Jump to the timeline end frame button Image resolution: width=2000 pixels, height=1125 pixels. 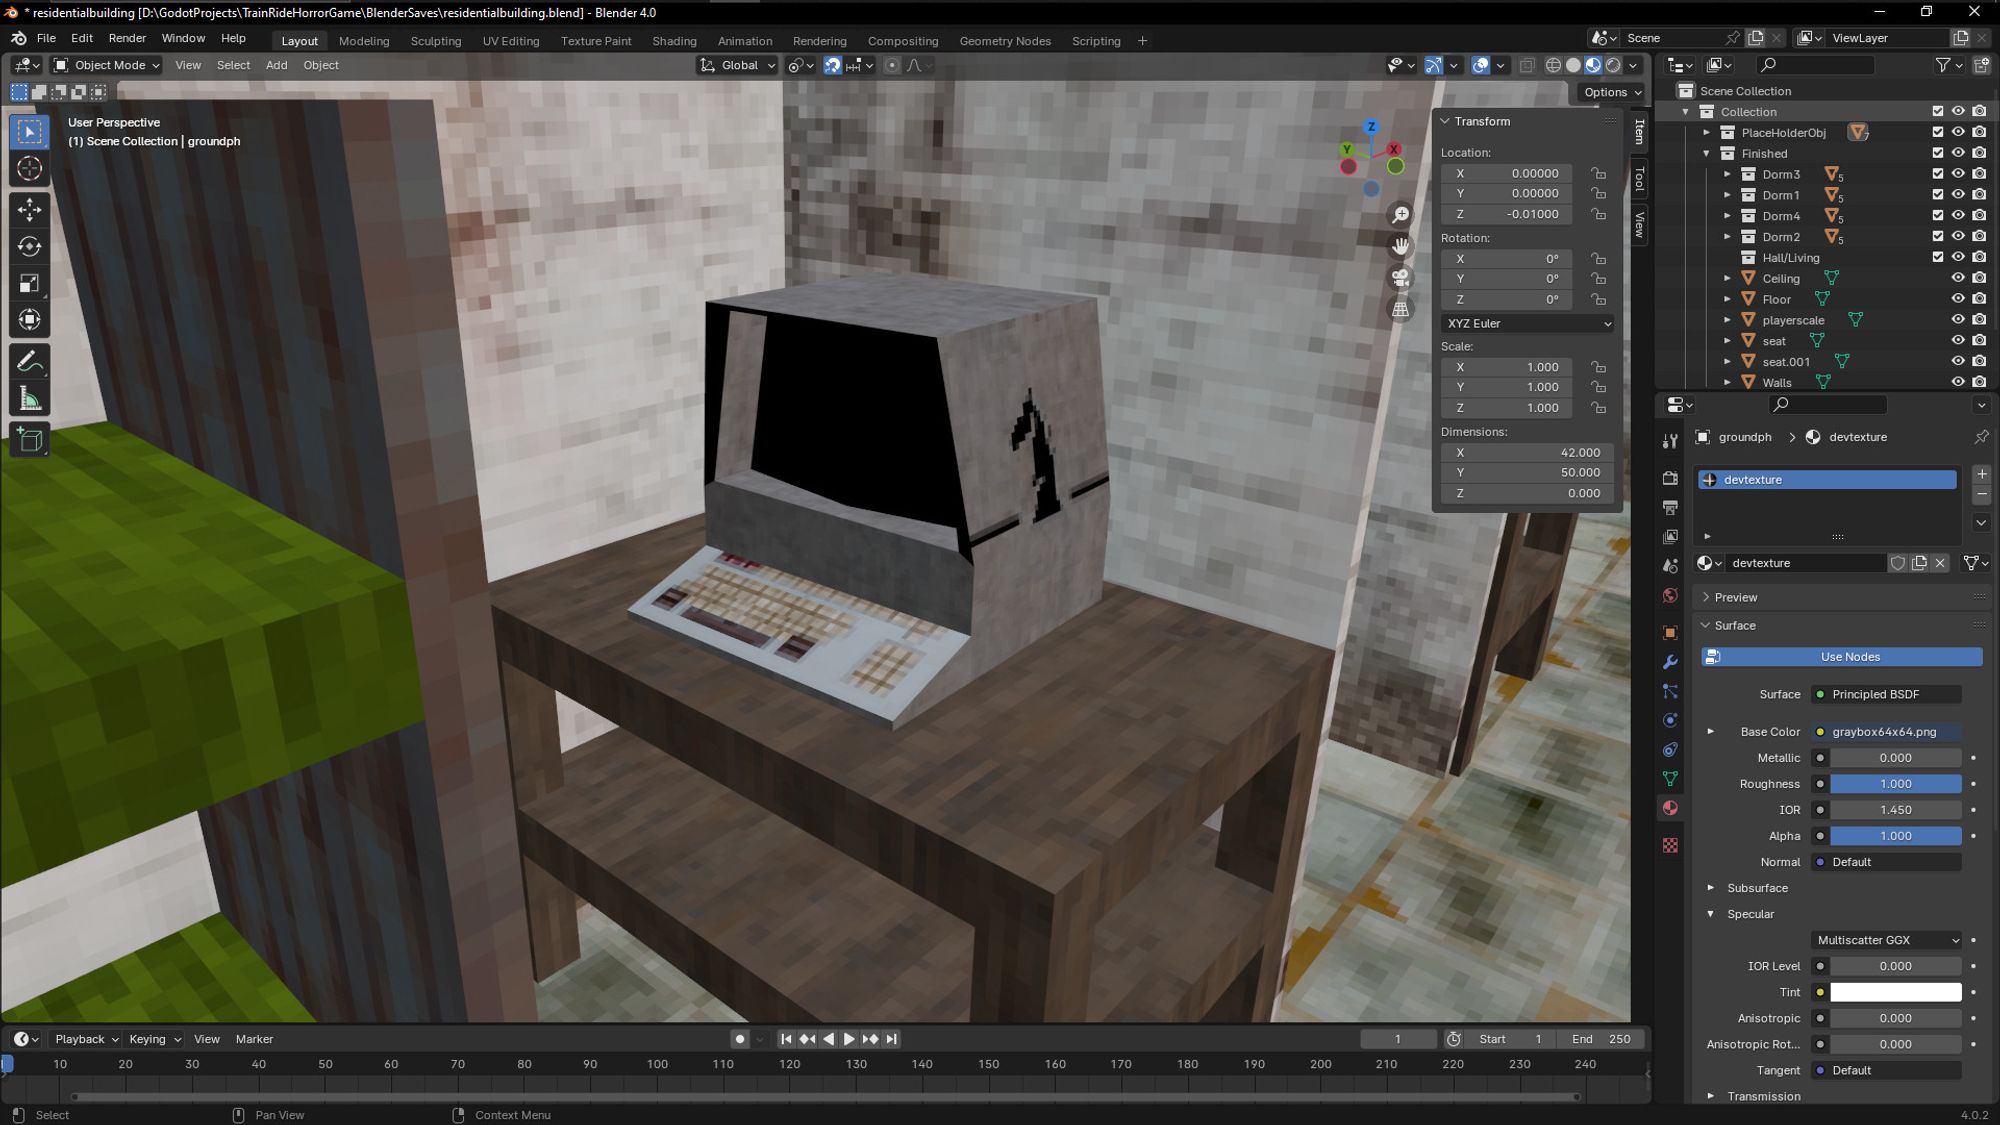pos(892,1039)
